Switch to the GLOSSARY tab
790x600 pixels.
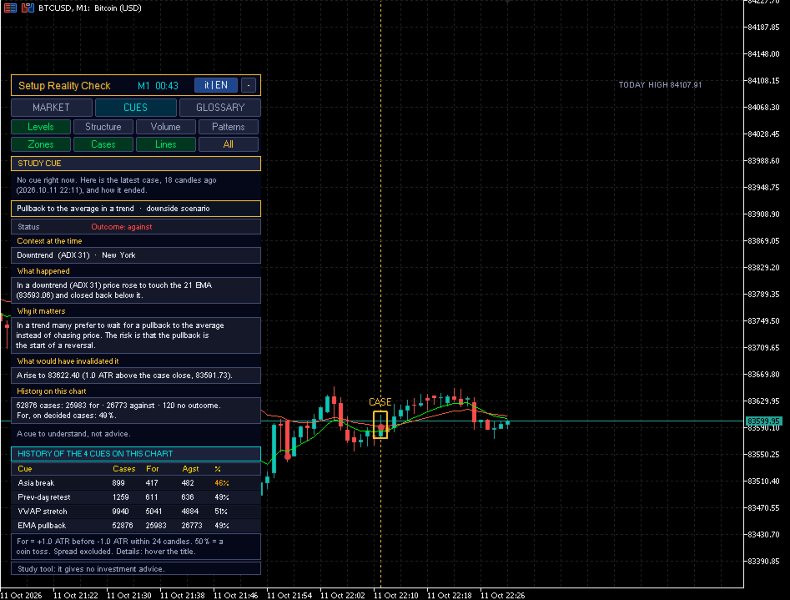click(x=220, y=107)
